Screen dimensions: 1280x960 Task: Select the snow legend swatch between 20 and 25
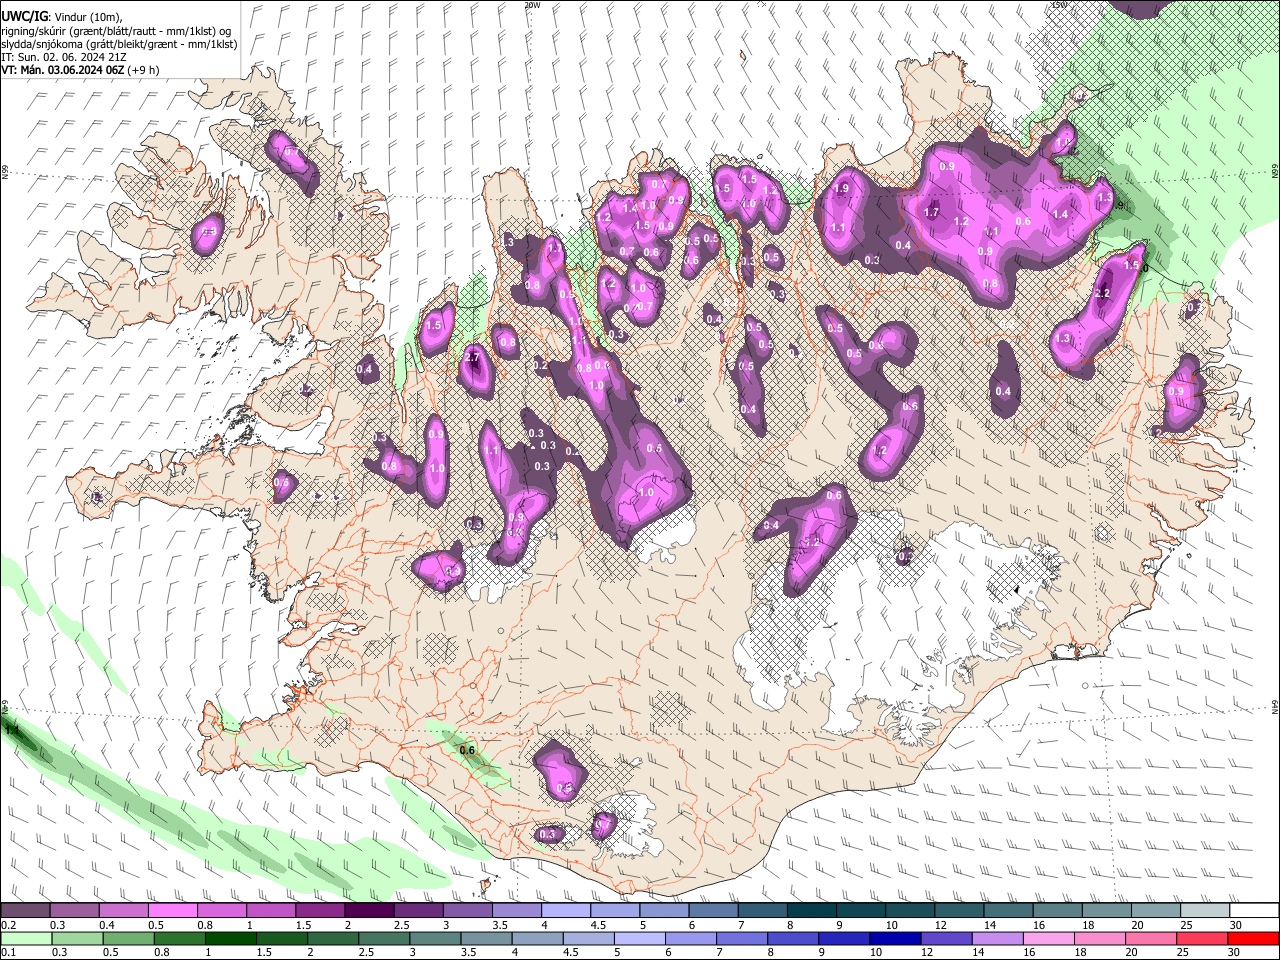[x=1156, y=911]
